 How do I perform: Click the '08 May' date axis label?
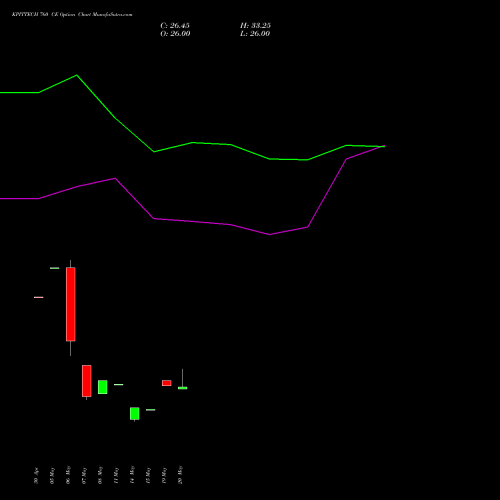pyautogui.click(x=100, y=476)
